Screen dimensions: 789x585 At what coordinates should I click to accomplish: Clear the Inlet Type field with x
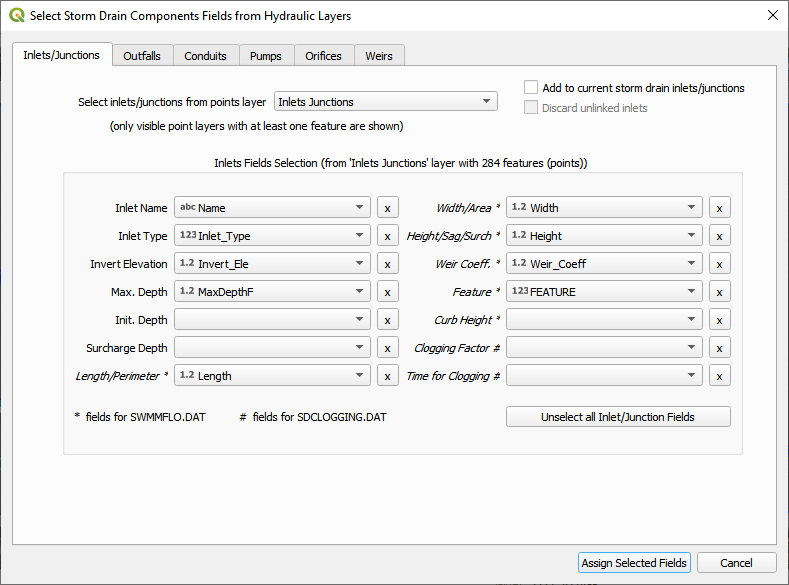pyautogui.click(x=388, y=236)
